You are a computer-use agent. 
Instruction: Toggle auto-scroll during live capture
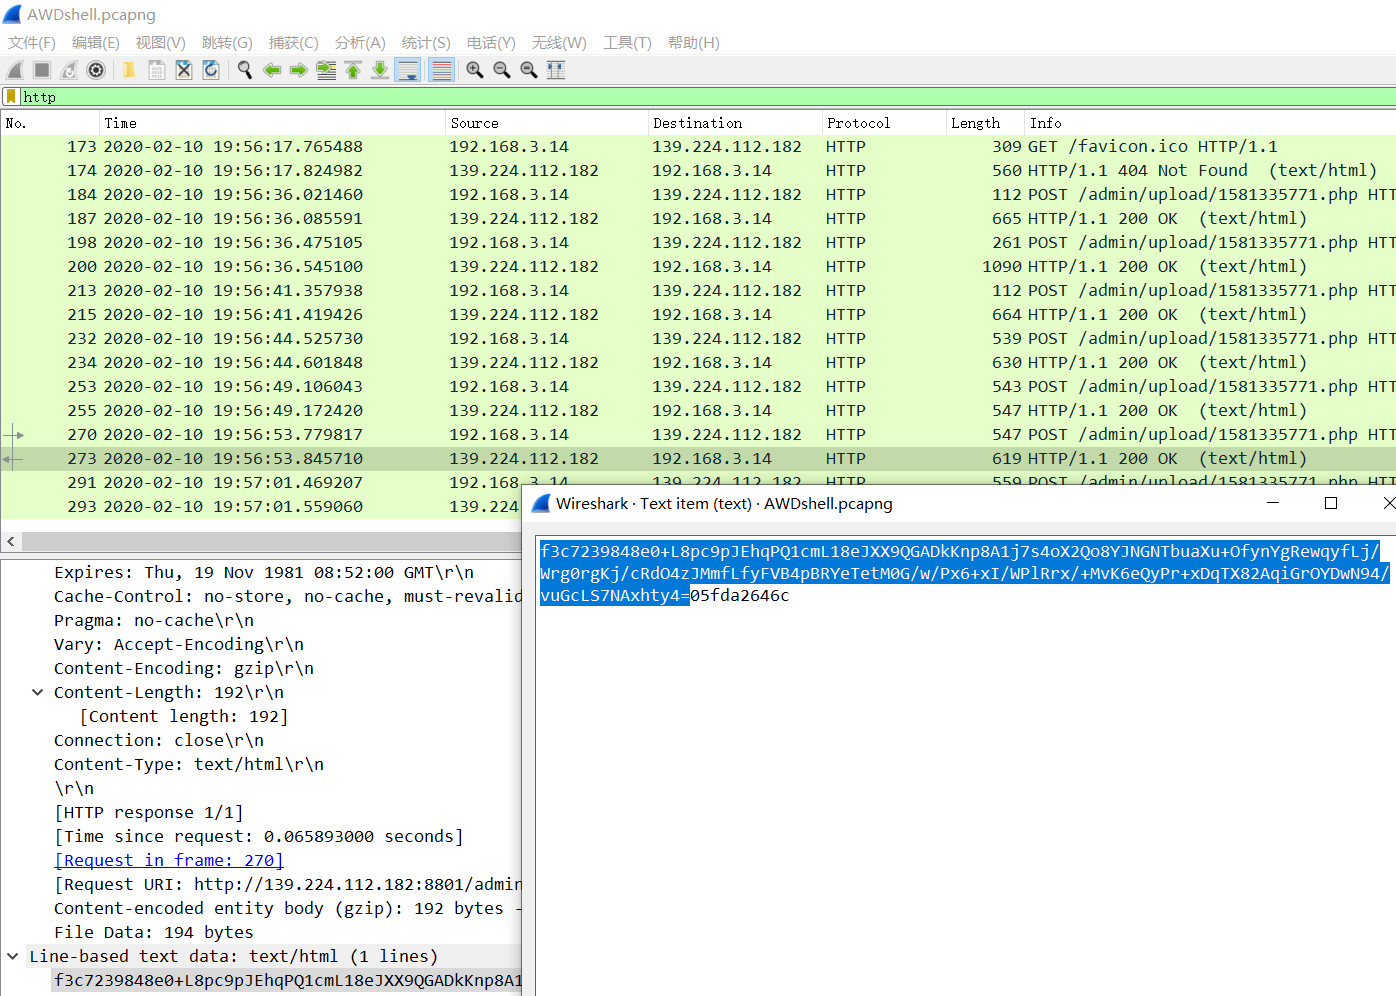[408, 69]
